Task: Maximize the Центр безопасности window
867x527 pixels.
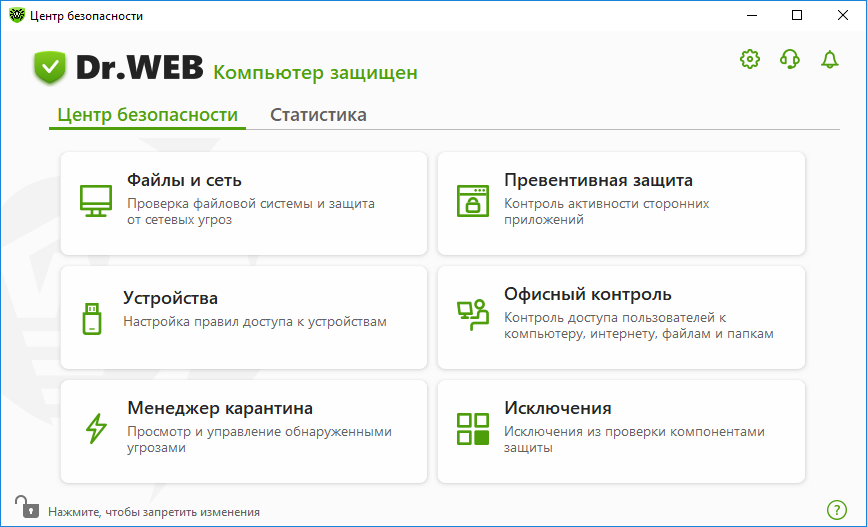Action: click(797, 15)
